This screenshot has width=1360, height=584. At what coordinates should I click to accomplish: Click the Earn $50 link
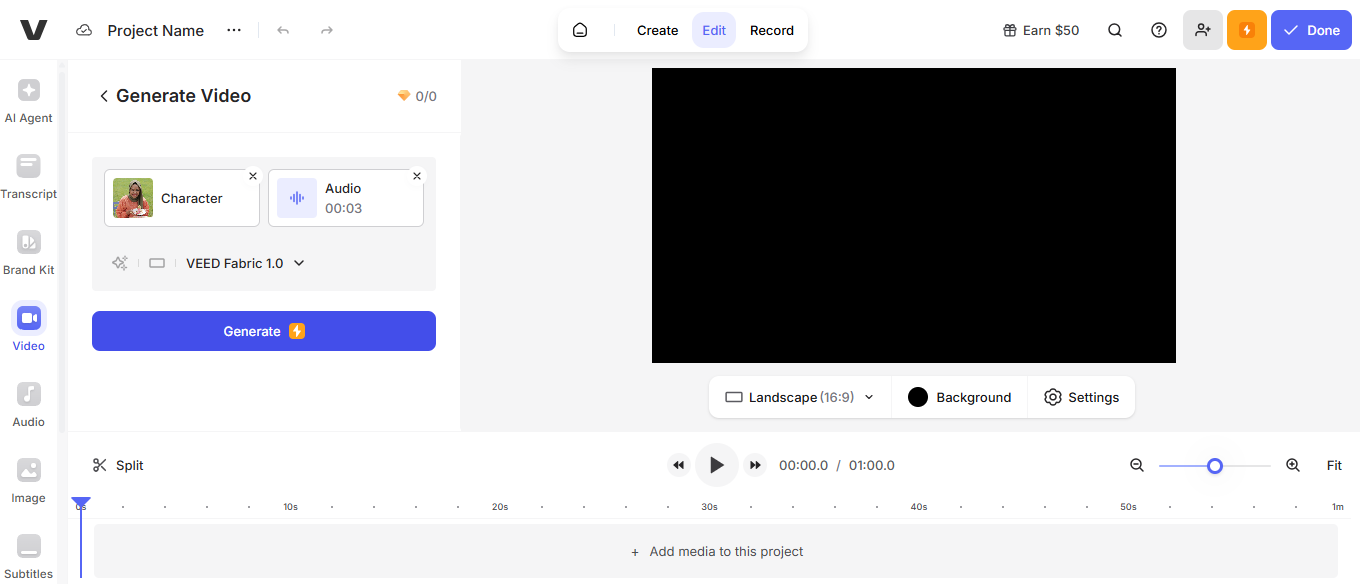(x=1040, y=30)
